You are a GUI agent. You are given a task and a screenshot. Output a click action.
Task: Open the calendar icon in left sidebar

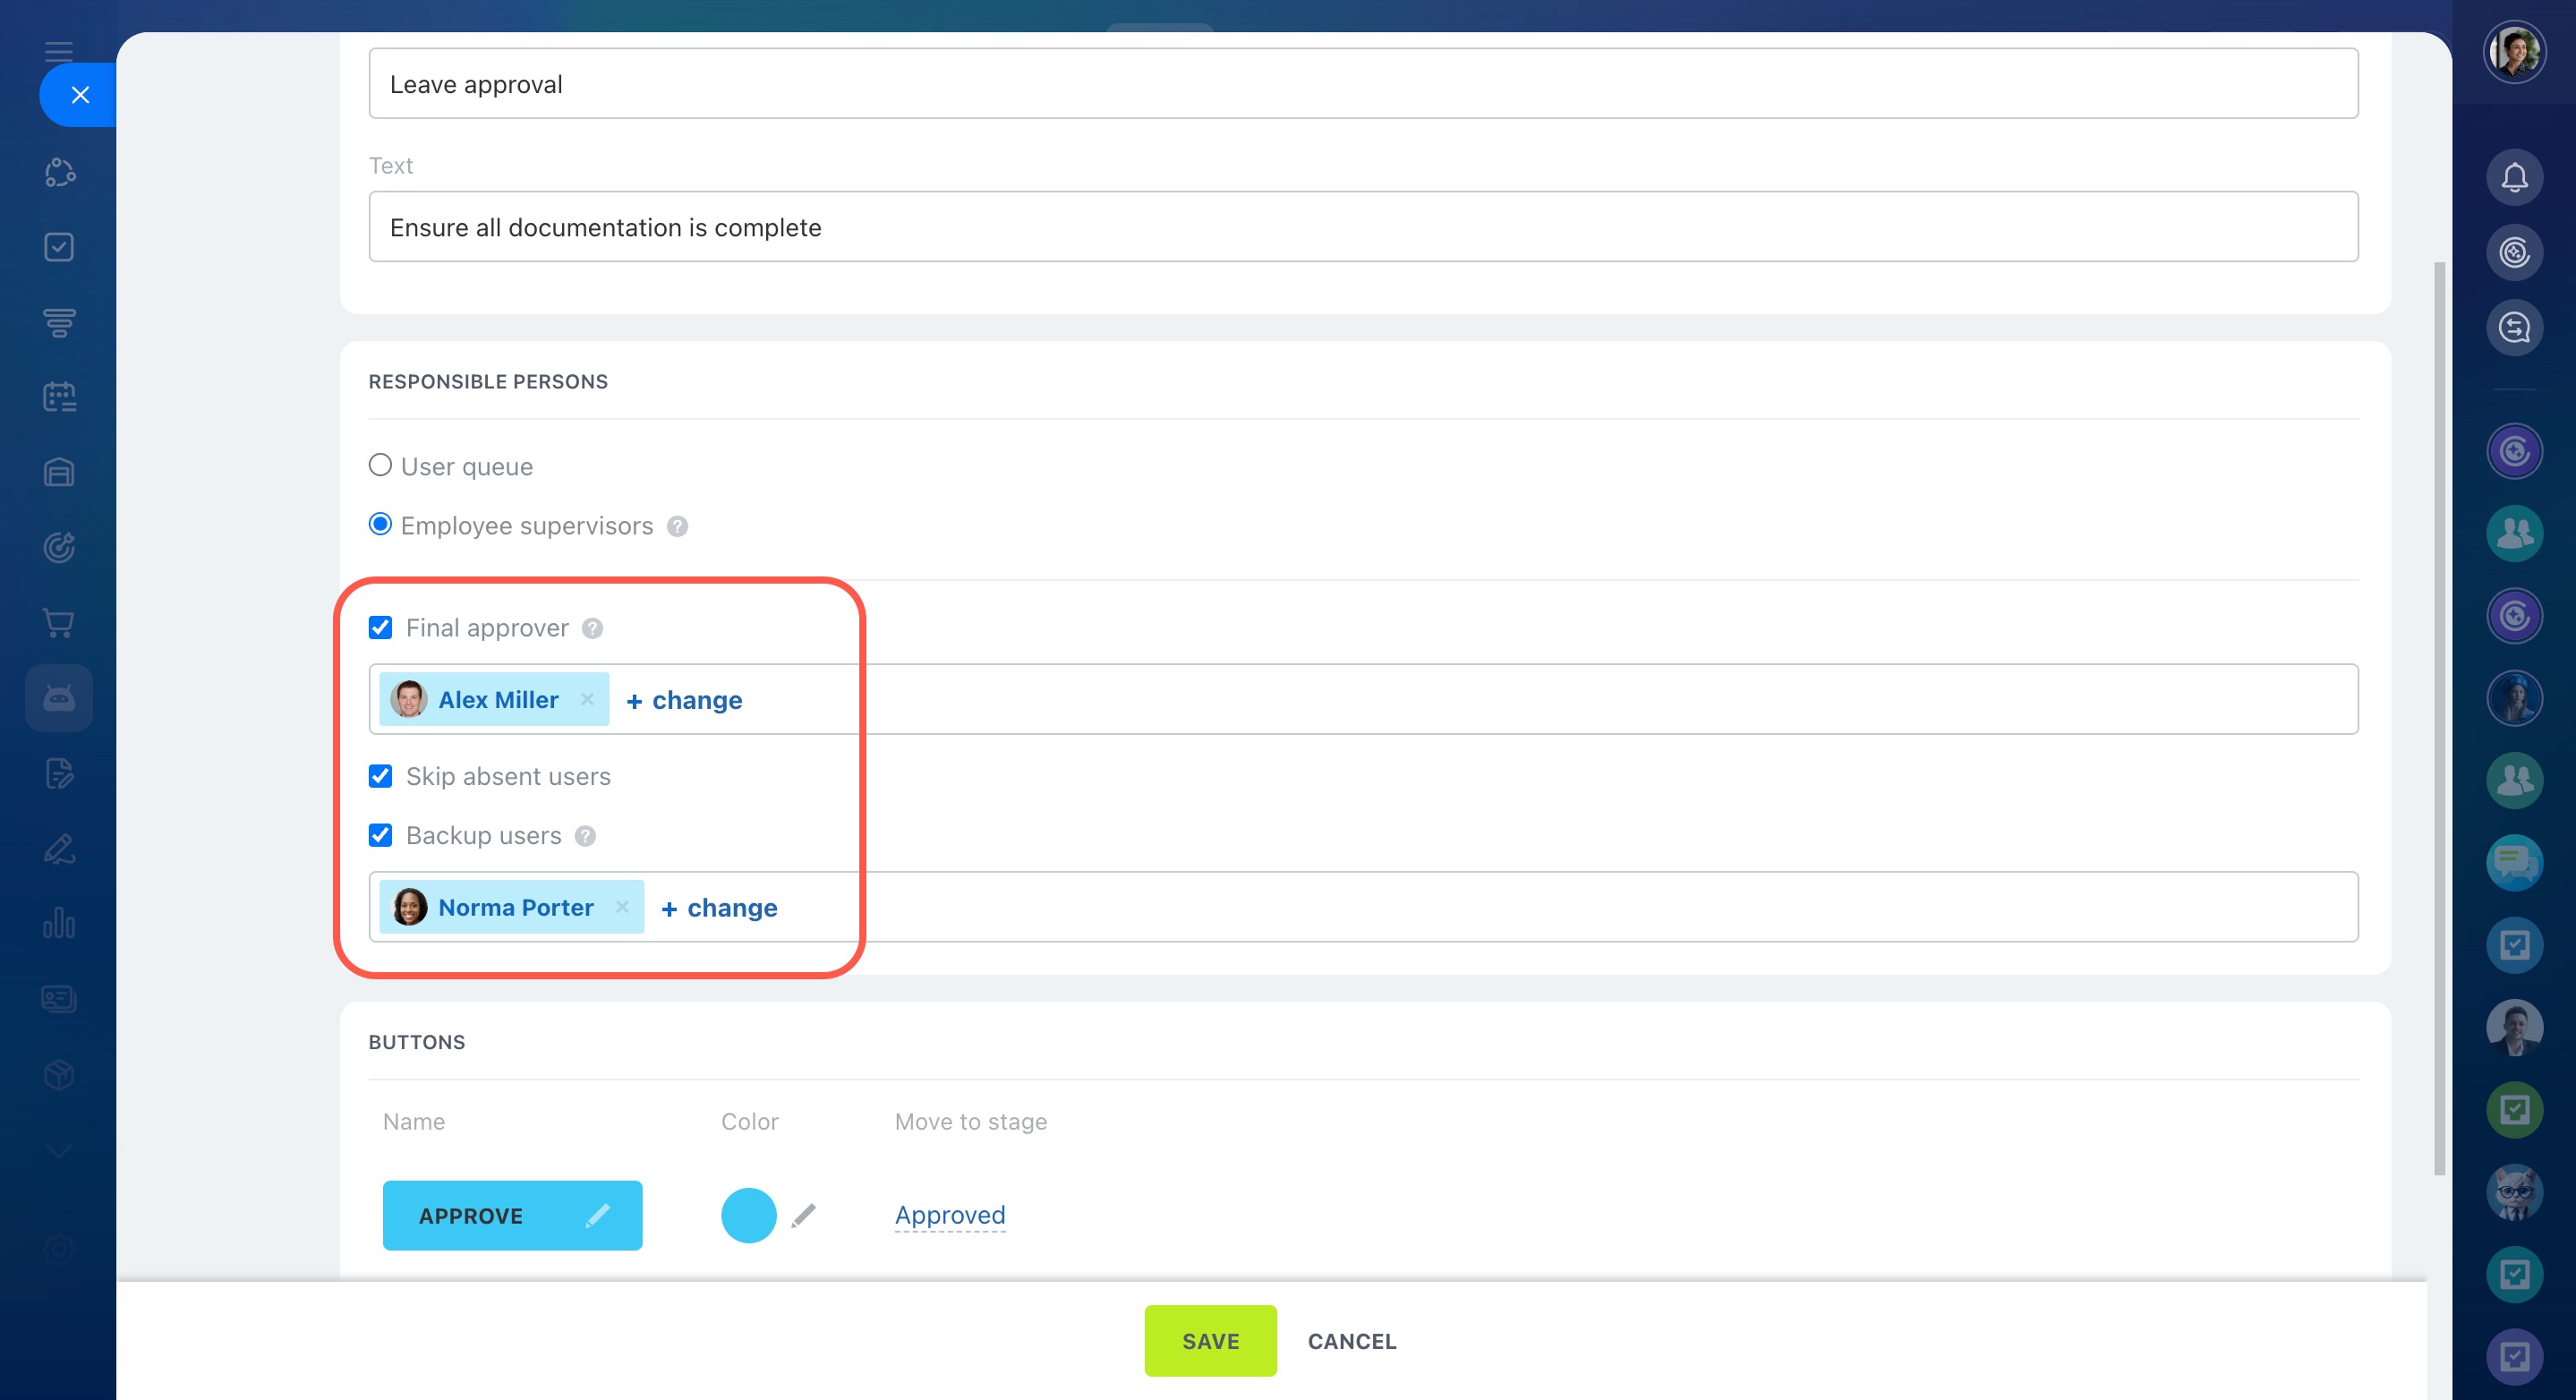point(59,397)
